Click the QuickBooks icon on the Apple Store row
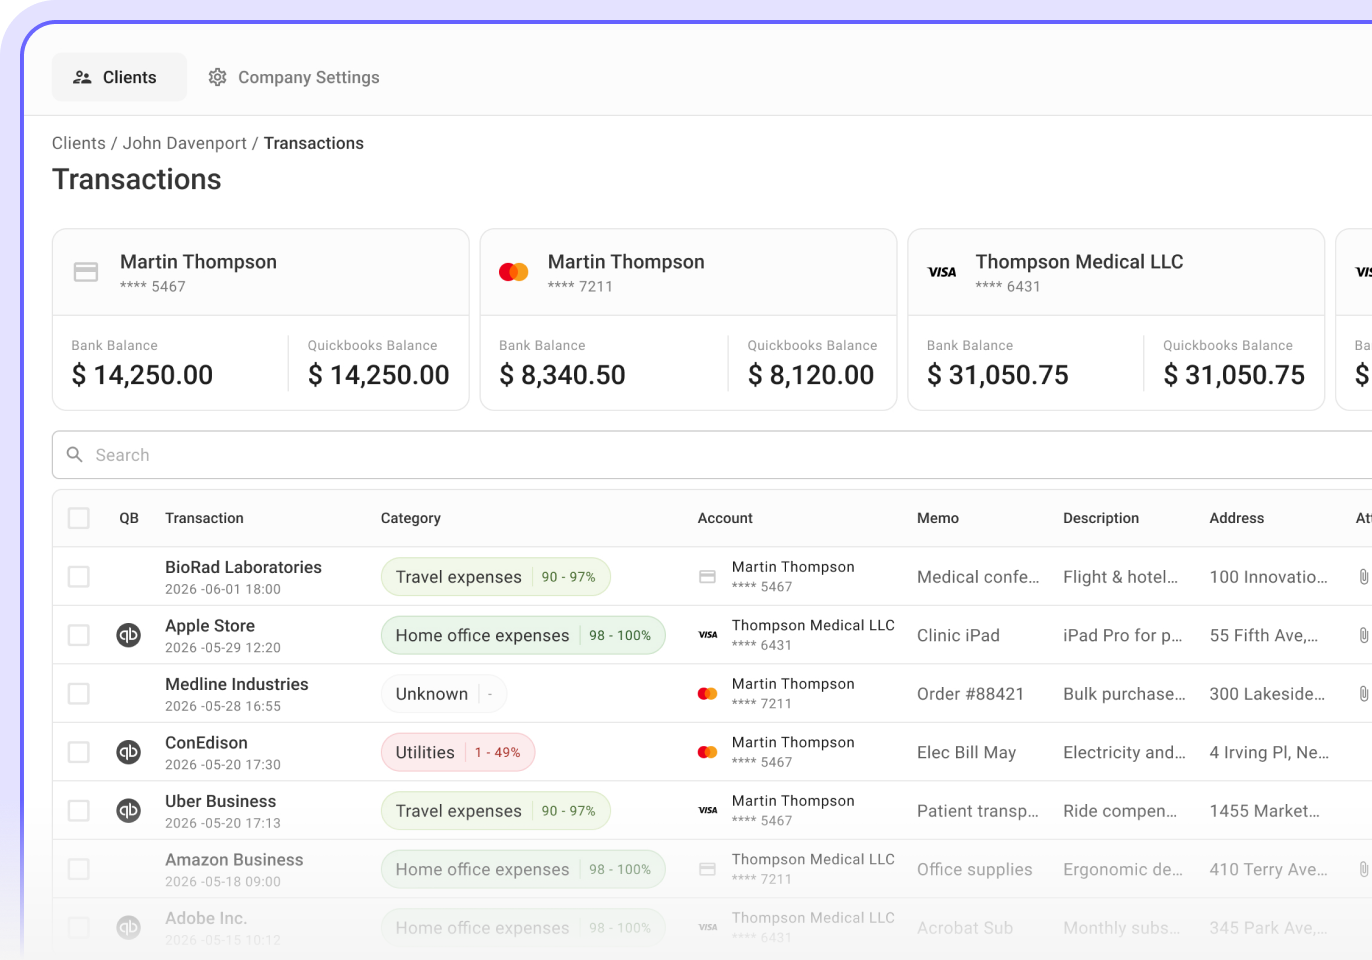 (x=129, y=635)
